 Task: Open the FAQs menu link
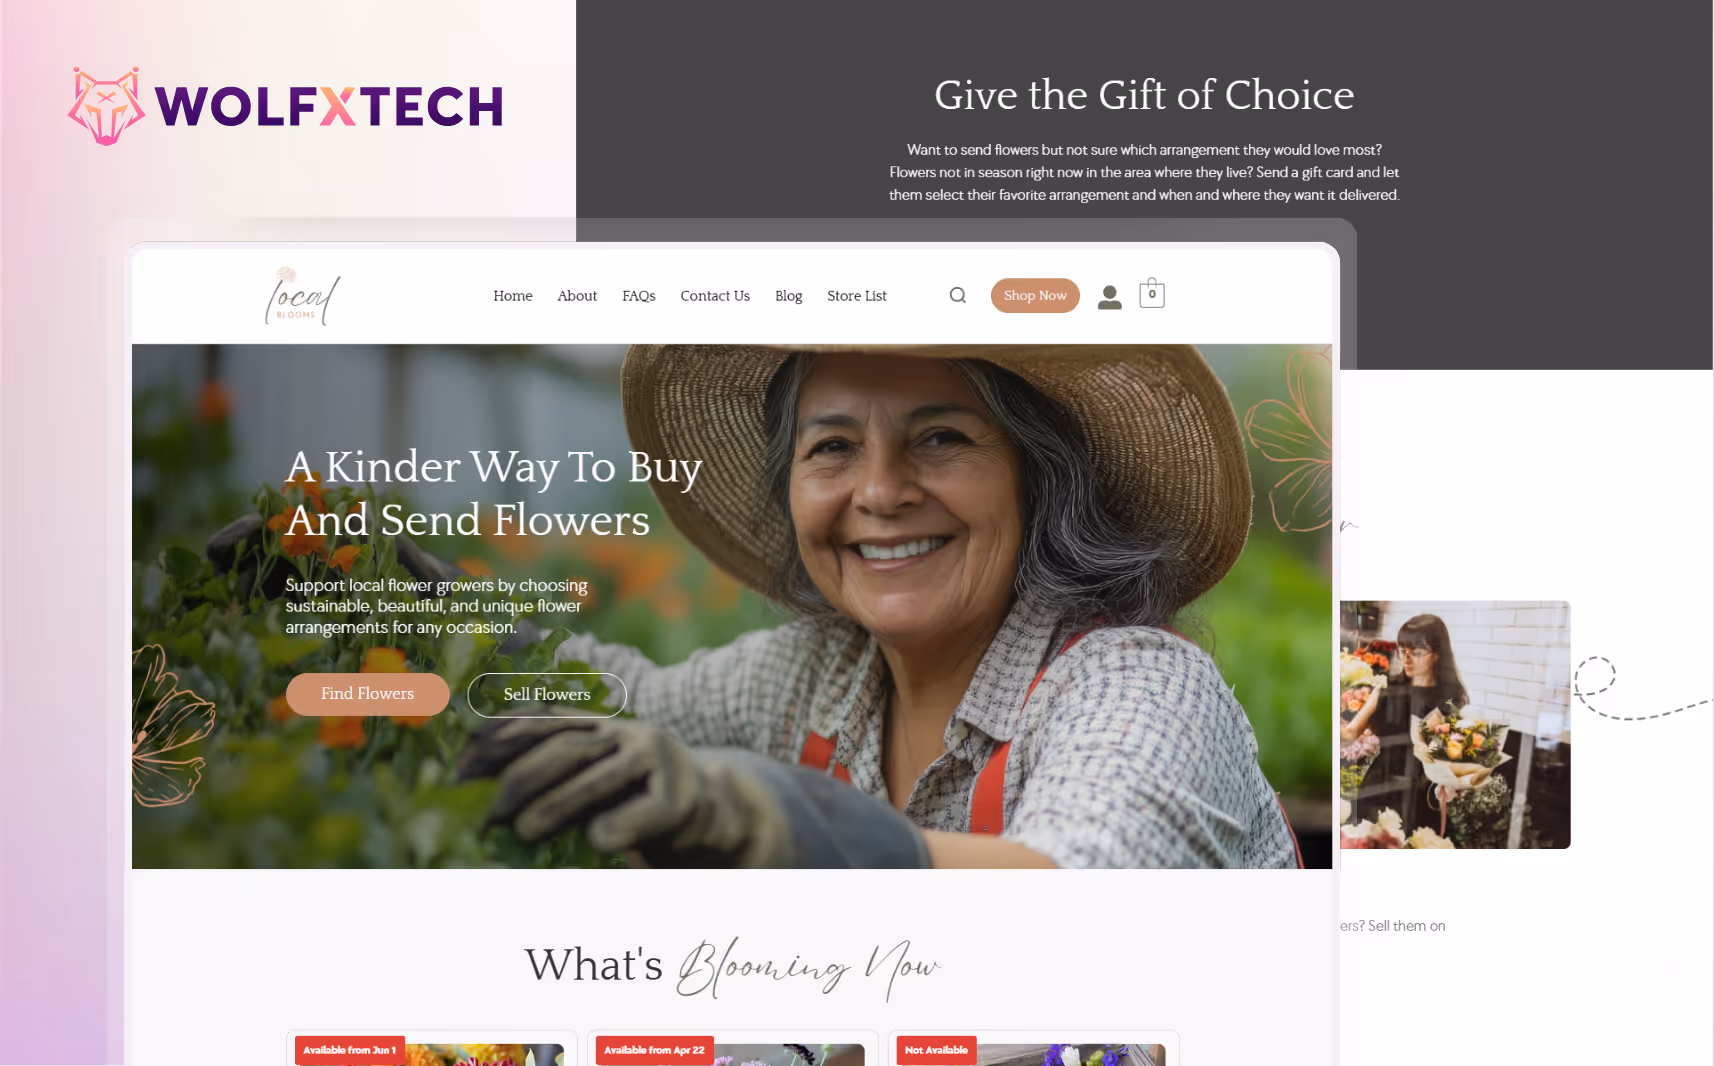[638, 296]
